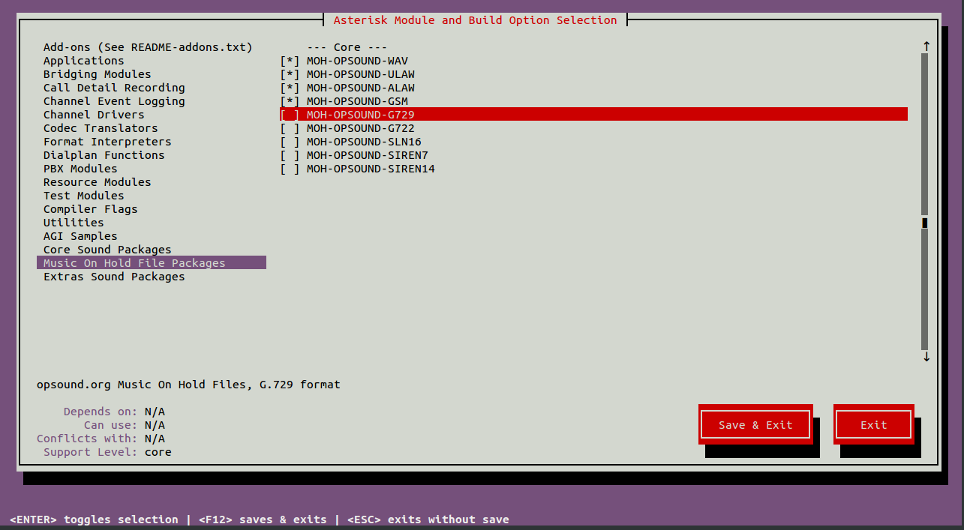This screenshot has width=964, height=530.
Task: Open Resource Modules category
Action: pyautogui.click(x=97, y=183)
